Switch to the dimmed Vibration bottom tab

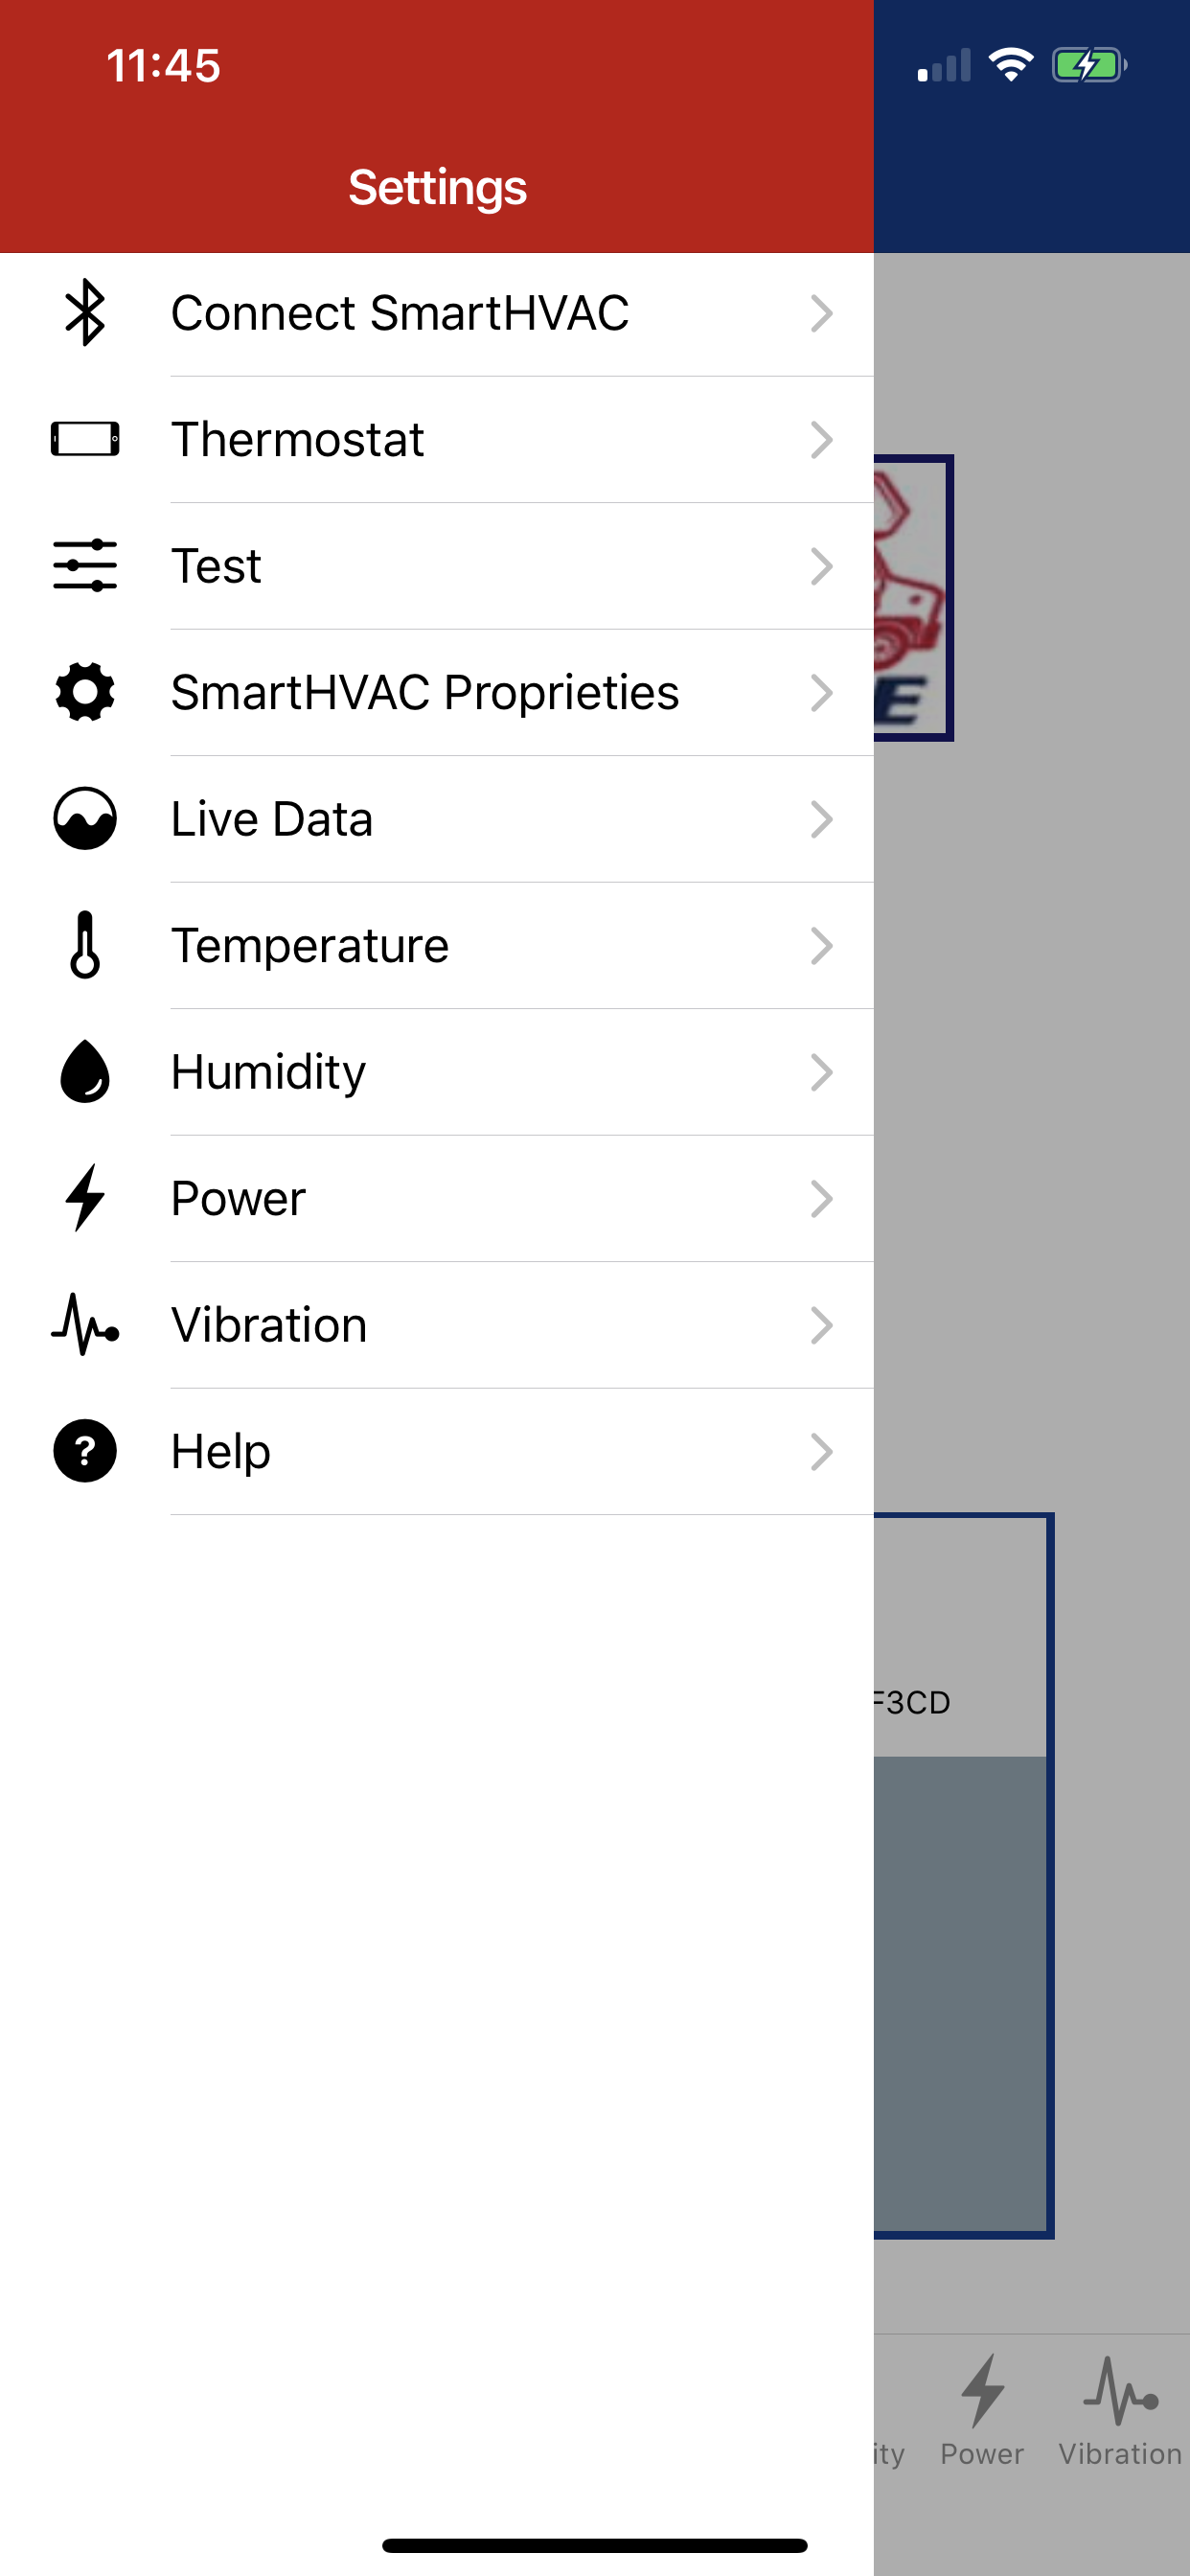pos(1120,2410)
